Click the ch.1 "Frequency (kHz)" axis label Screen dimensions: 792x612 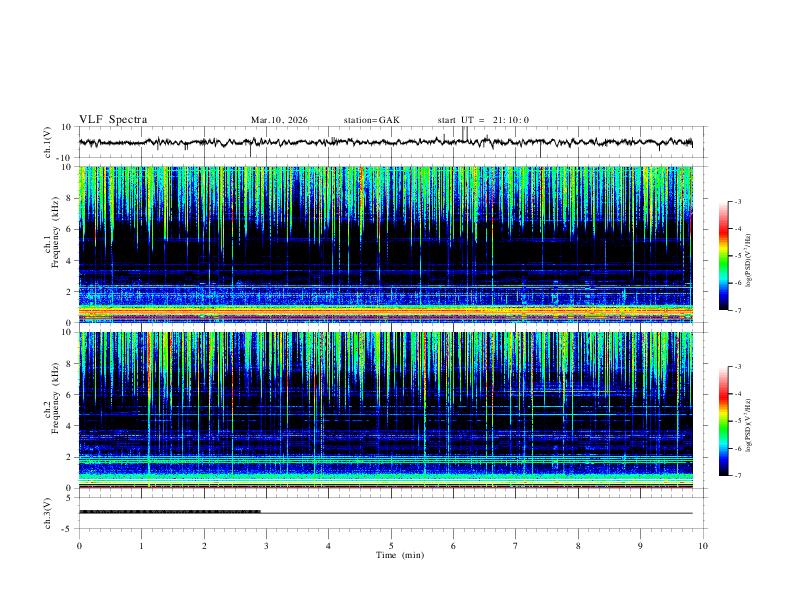pos(55,232)
